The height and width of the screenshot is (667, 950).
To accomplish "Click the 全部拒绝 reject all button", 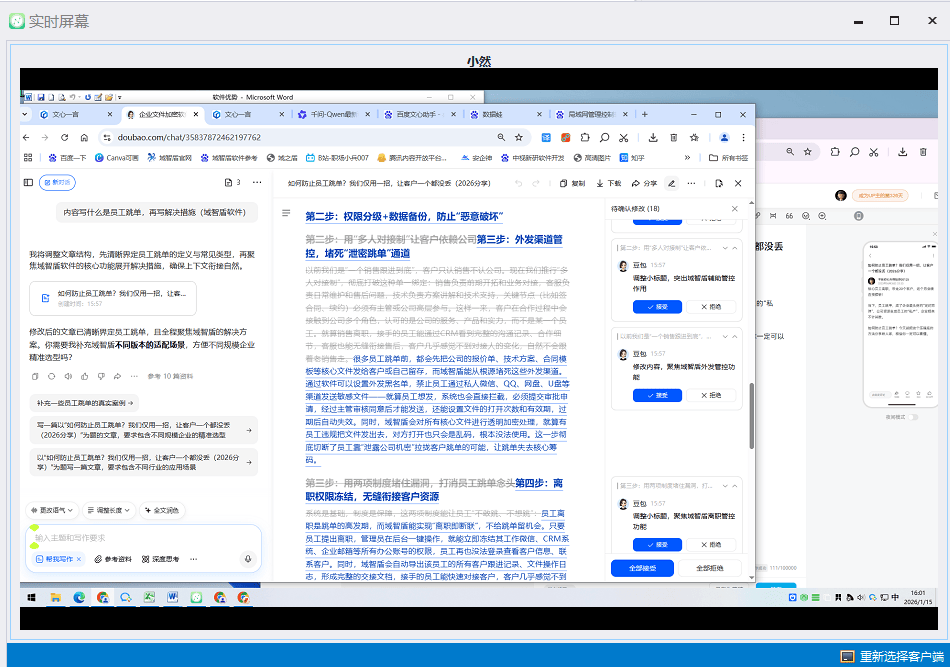I will click(711, 568).
